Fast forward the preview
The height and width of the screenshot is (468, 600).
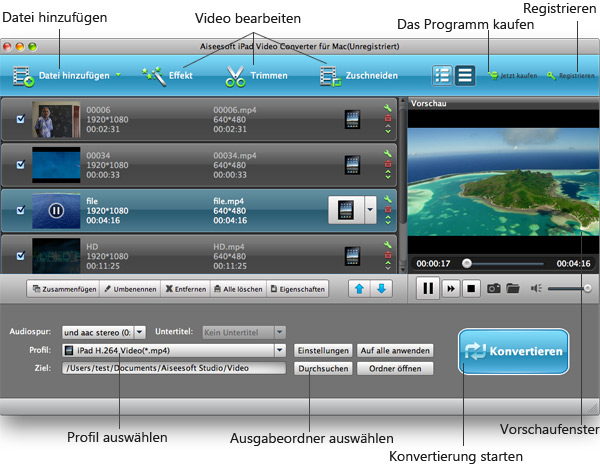point(451,289)
